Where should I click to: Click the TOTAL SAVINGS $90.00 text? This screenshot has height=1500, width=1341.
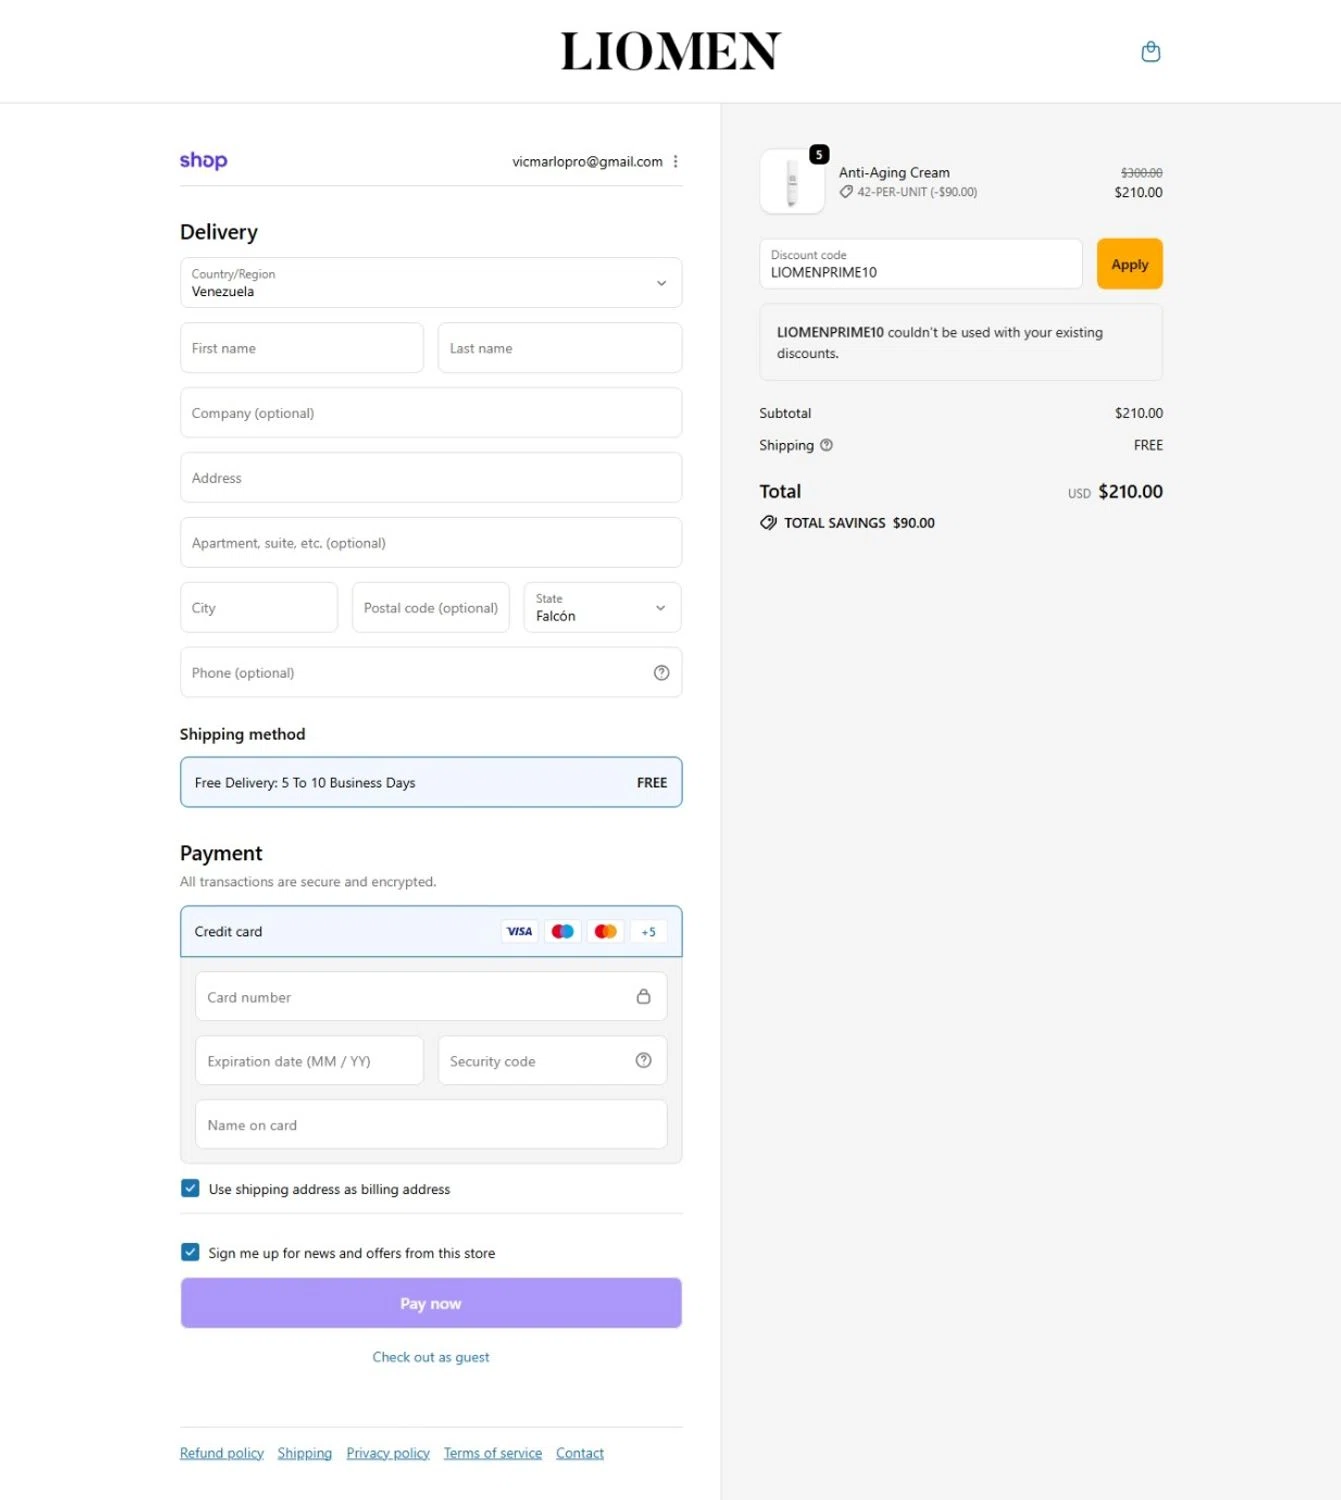pyautogui.click(x=859, y=523)
